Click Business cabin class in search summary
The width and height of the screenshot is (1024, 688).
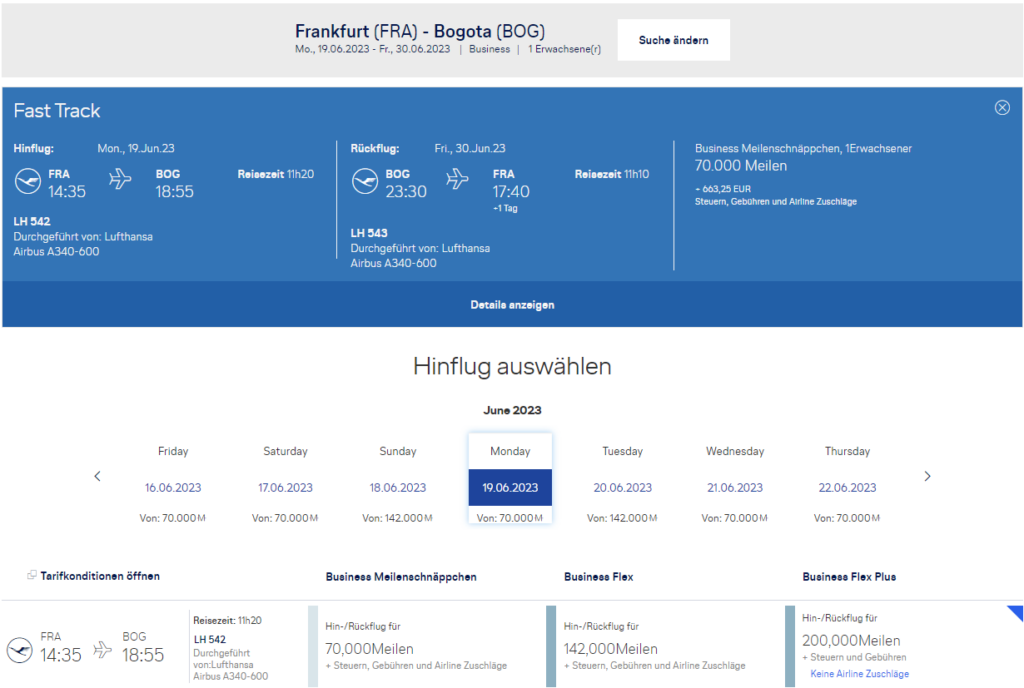point(489,49)
